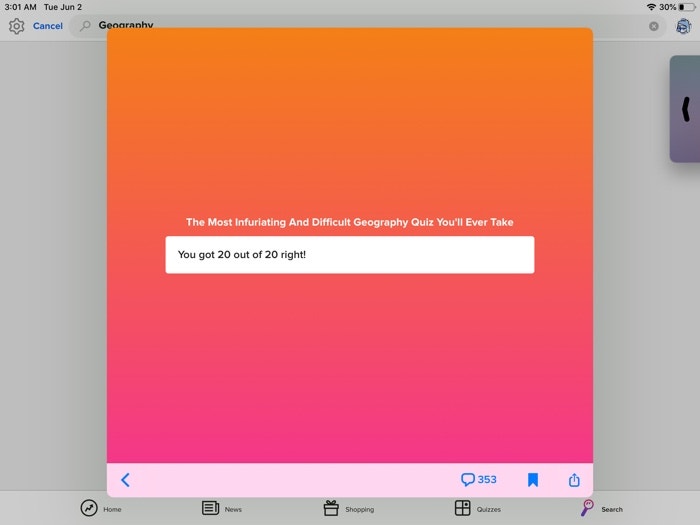Click the magnifying glass search icon

pos(86,26)
